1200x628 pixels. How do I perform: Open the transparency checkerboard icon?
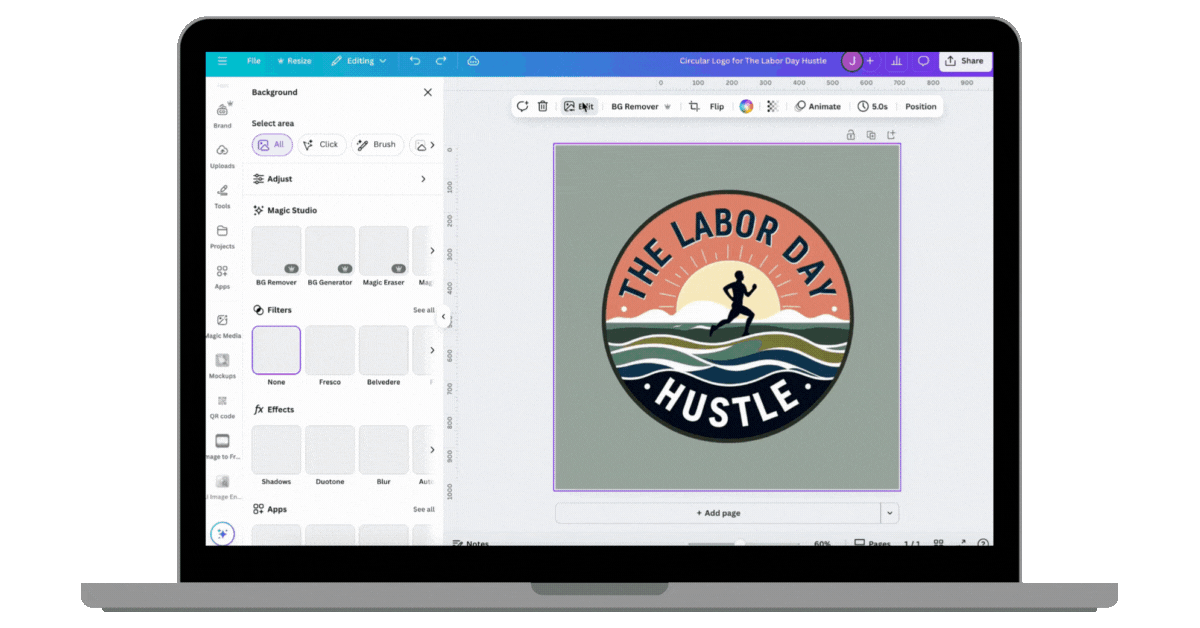click(772, 106)
